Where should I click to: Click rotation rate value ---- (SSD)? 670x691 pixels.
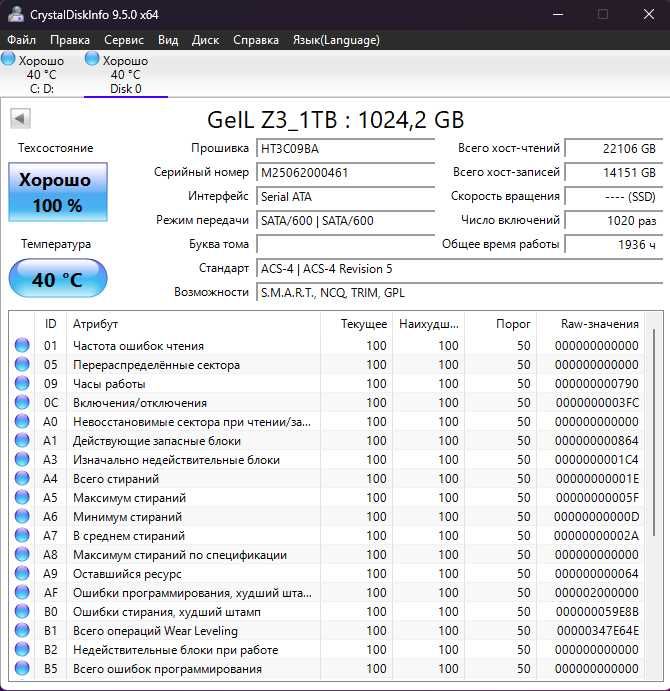pyautogui.click(x=614, y=197)
